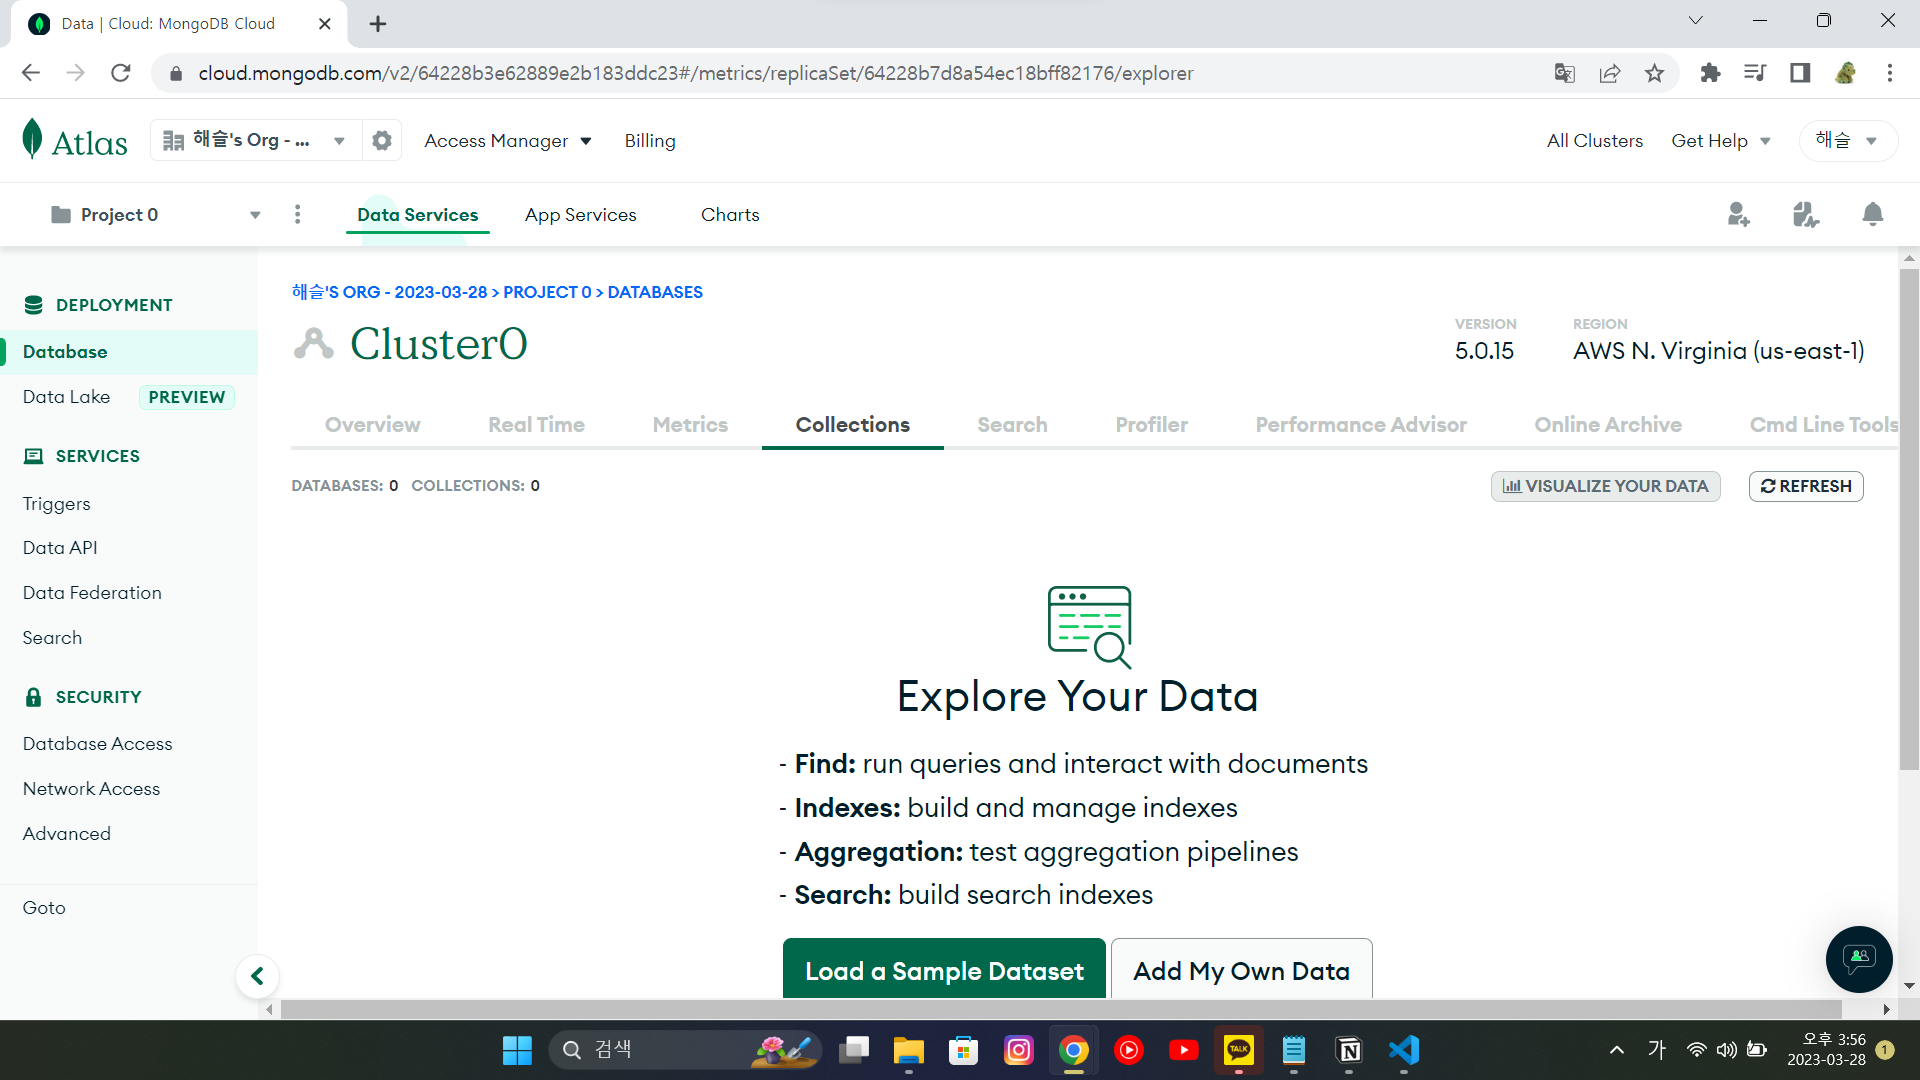Image resolution: width=1920 pixels, height=1080 pixels.
Task: Launch Visual Studio Code from taskbar
Action: click(1404, 1050)
